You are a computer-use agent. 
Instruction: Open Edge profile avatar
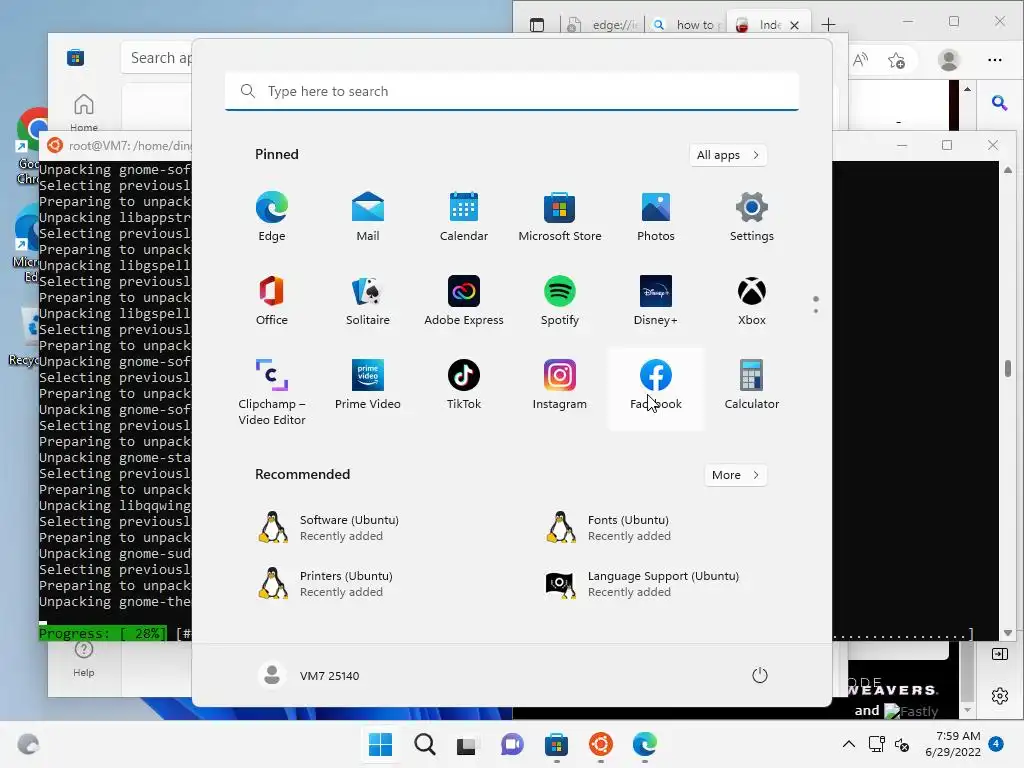coord(948,60)
